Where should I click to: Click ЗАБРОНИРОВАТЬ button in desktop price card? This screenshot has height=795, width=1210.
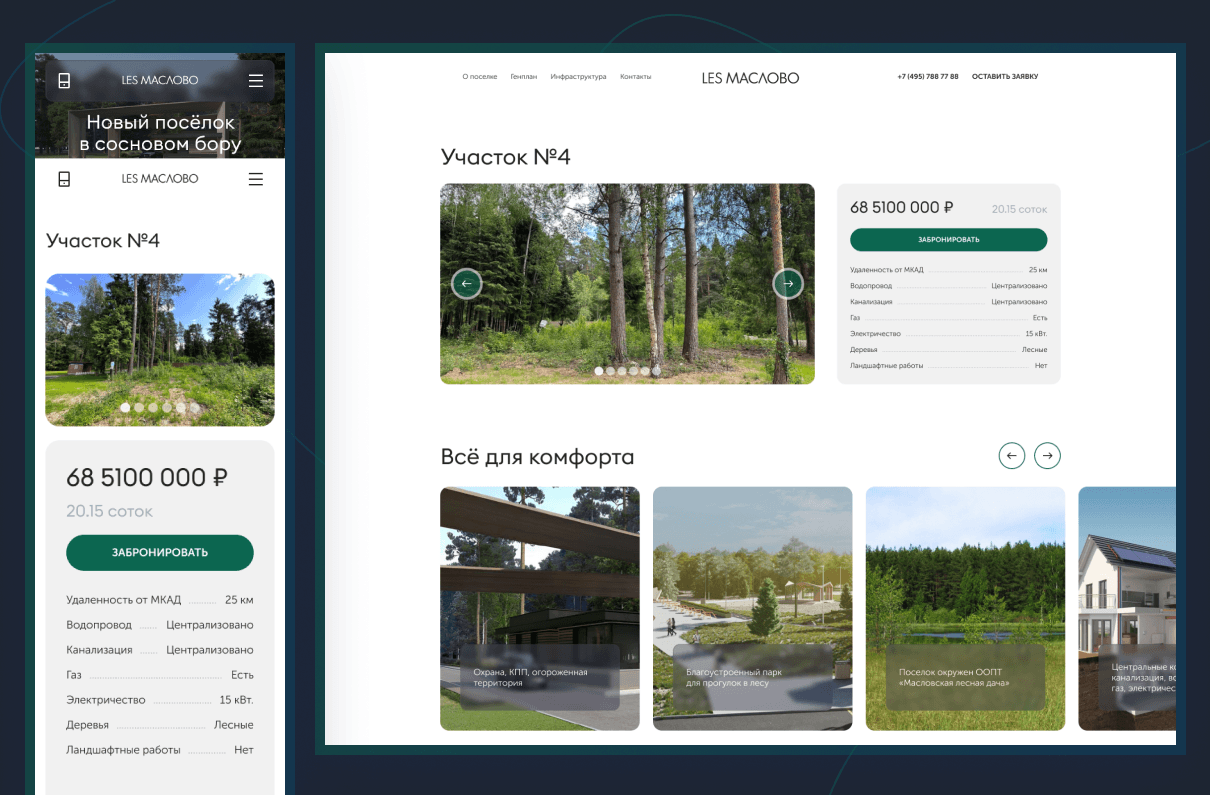coord(949,240)
